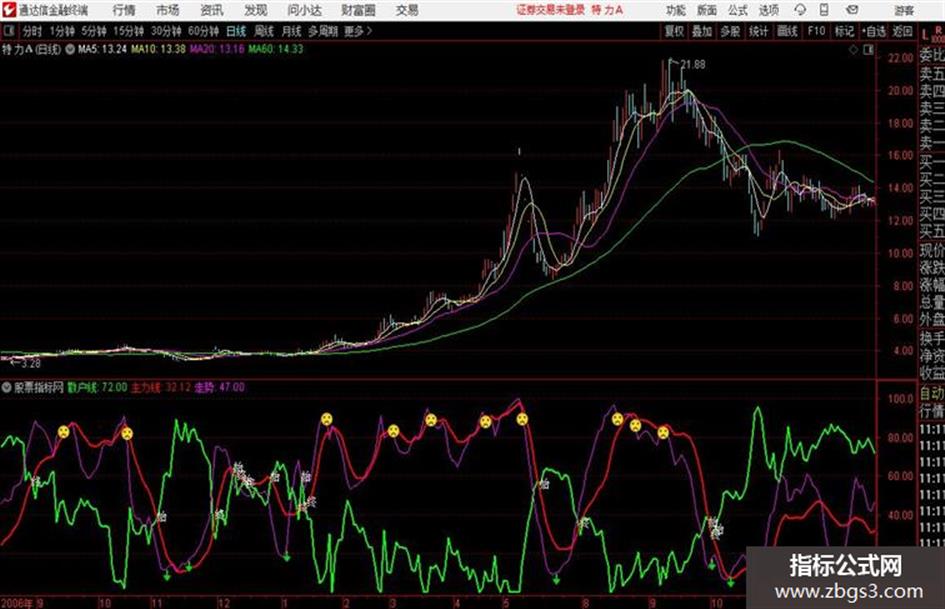Click the 叠加 toolbar button

[702, 31]
